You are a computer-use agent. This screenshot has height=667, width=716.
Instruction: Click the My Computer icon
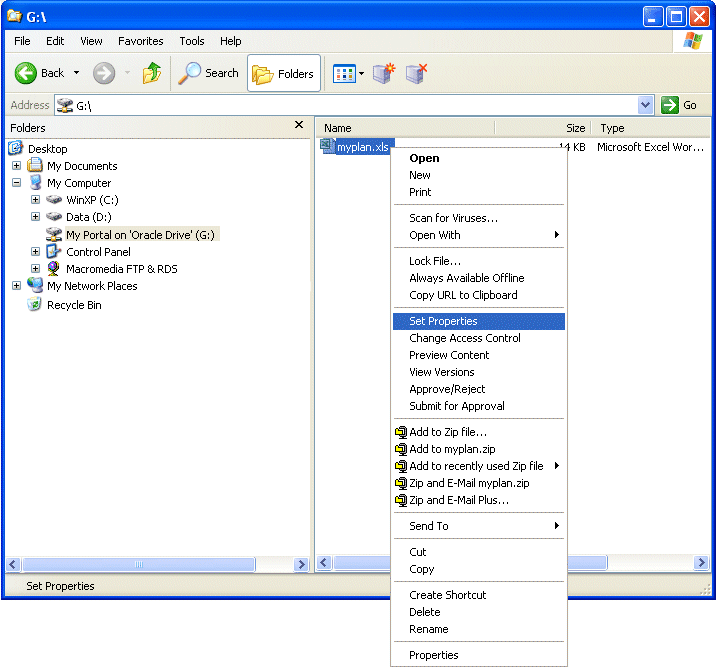pos(35,182)
